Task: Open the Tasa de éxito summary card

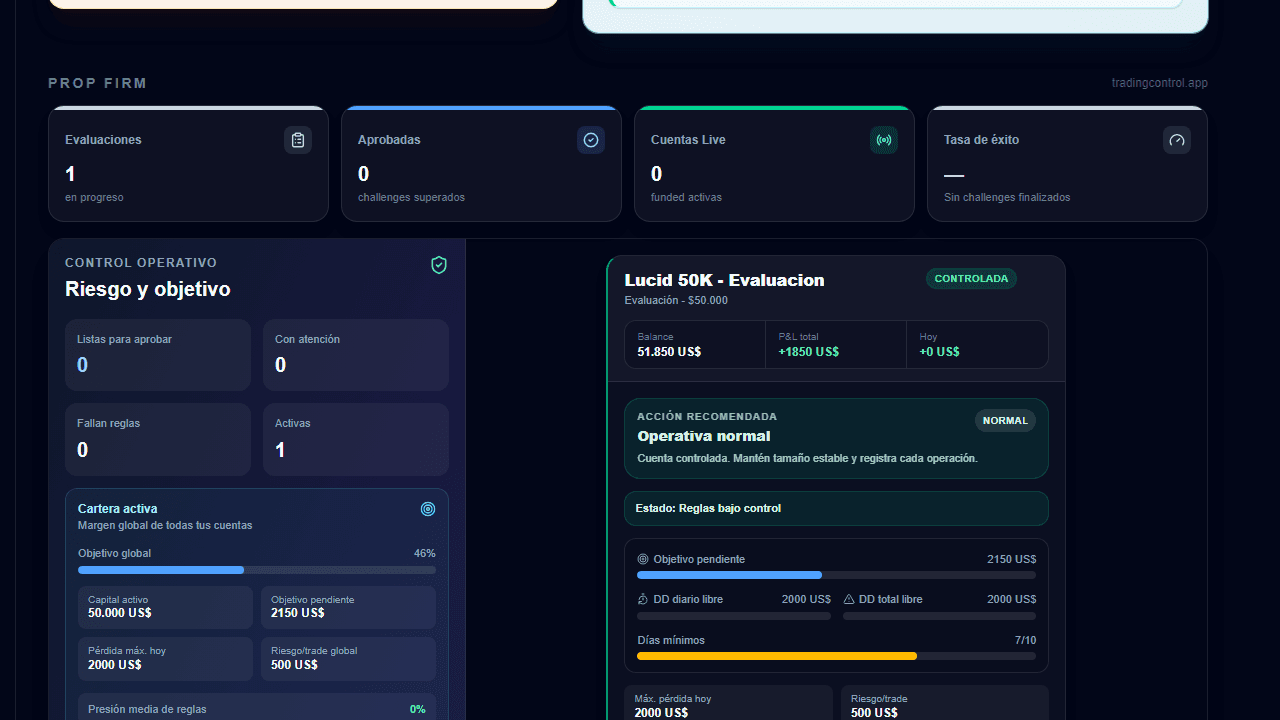Action: tap(1067, 164)
